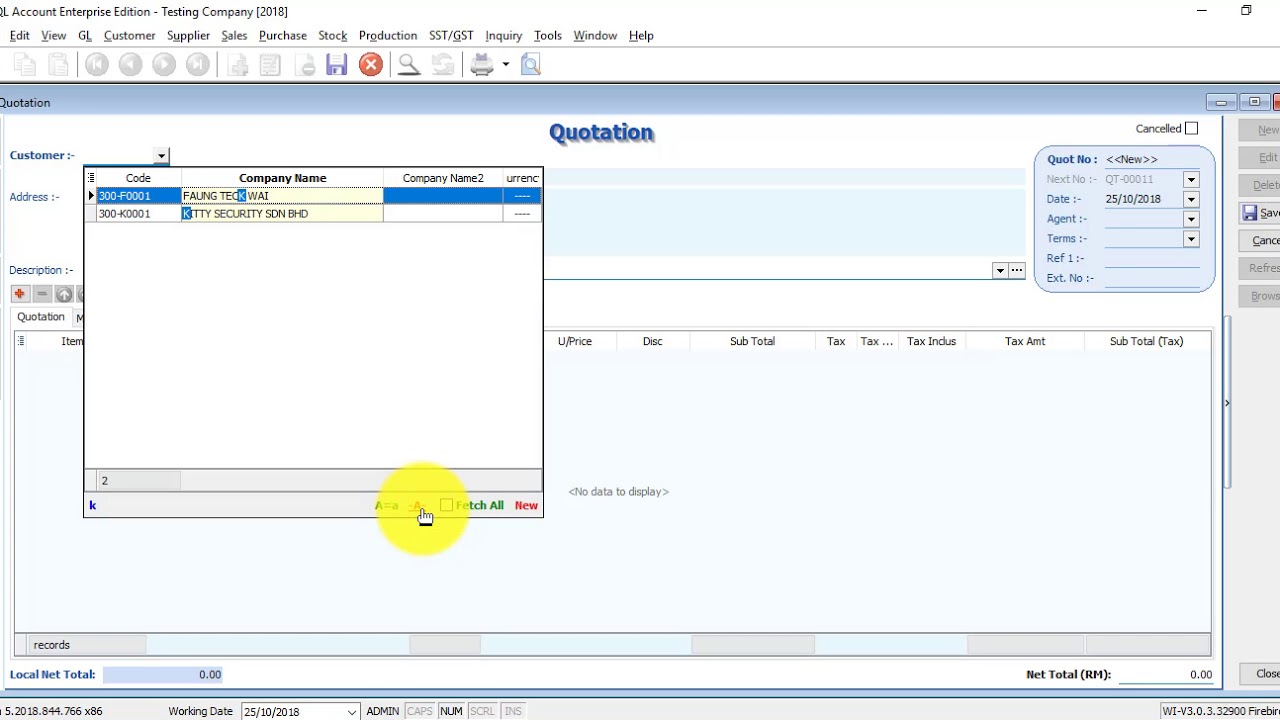
Task: Click the Paste toolbar icon
Action: pyautogui.click(x=58, y=65)
